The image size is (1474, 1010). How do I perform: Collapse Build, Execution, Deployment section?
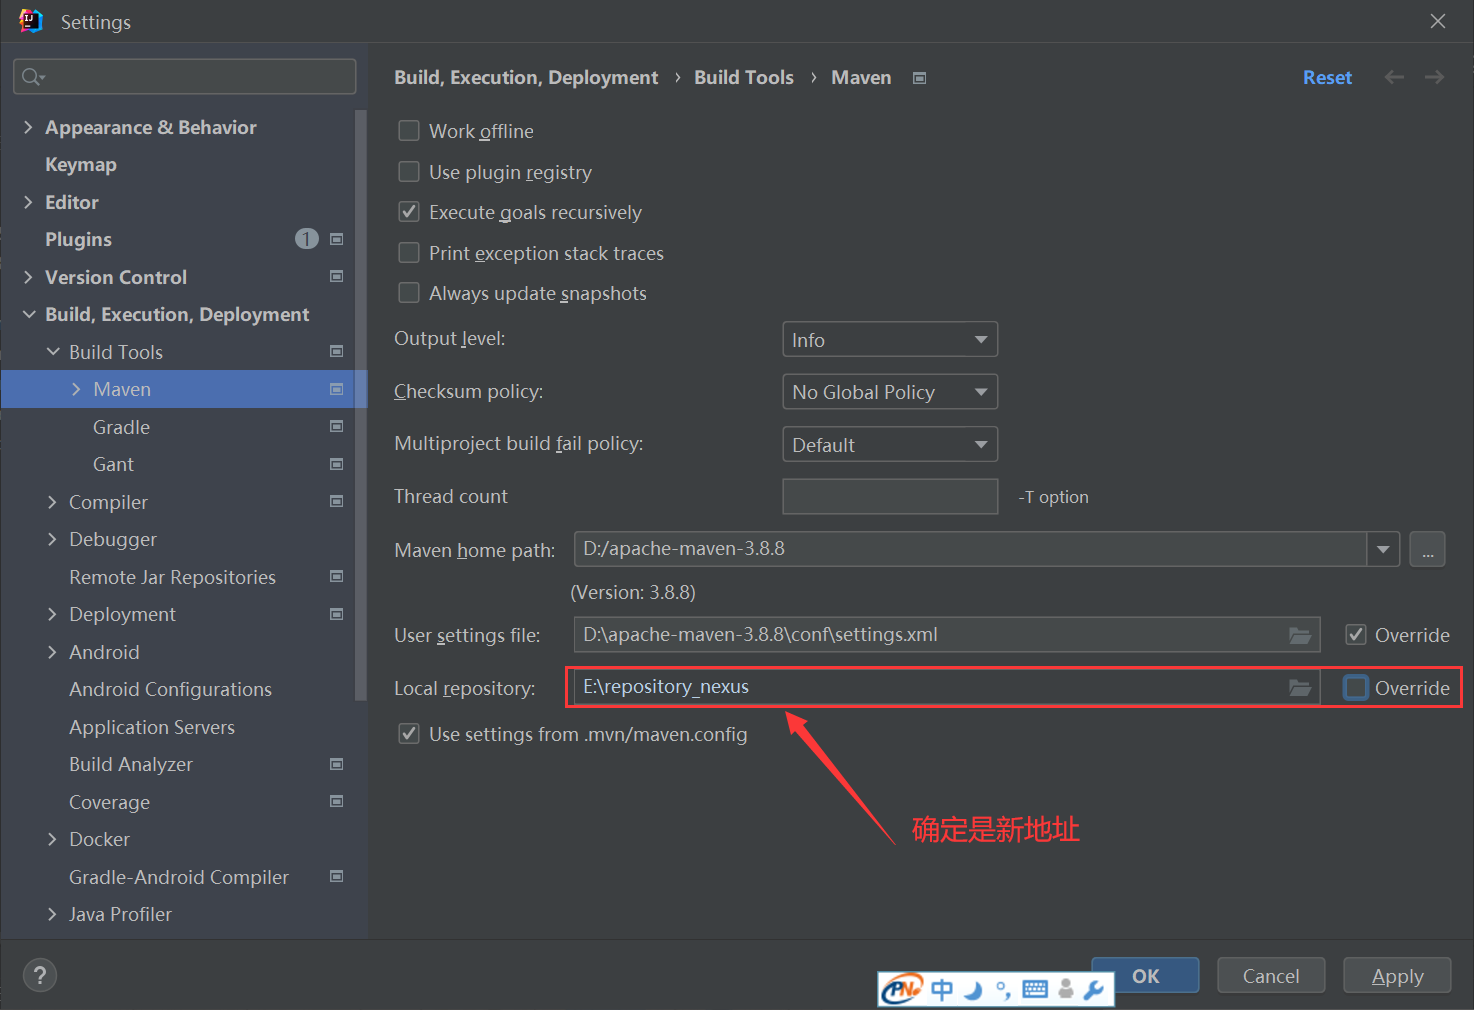[x=28, y=314]
